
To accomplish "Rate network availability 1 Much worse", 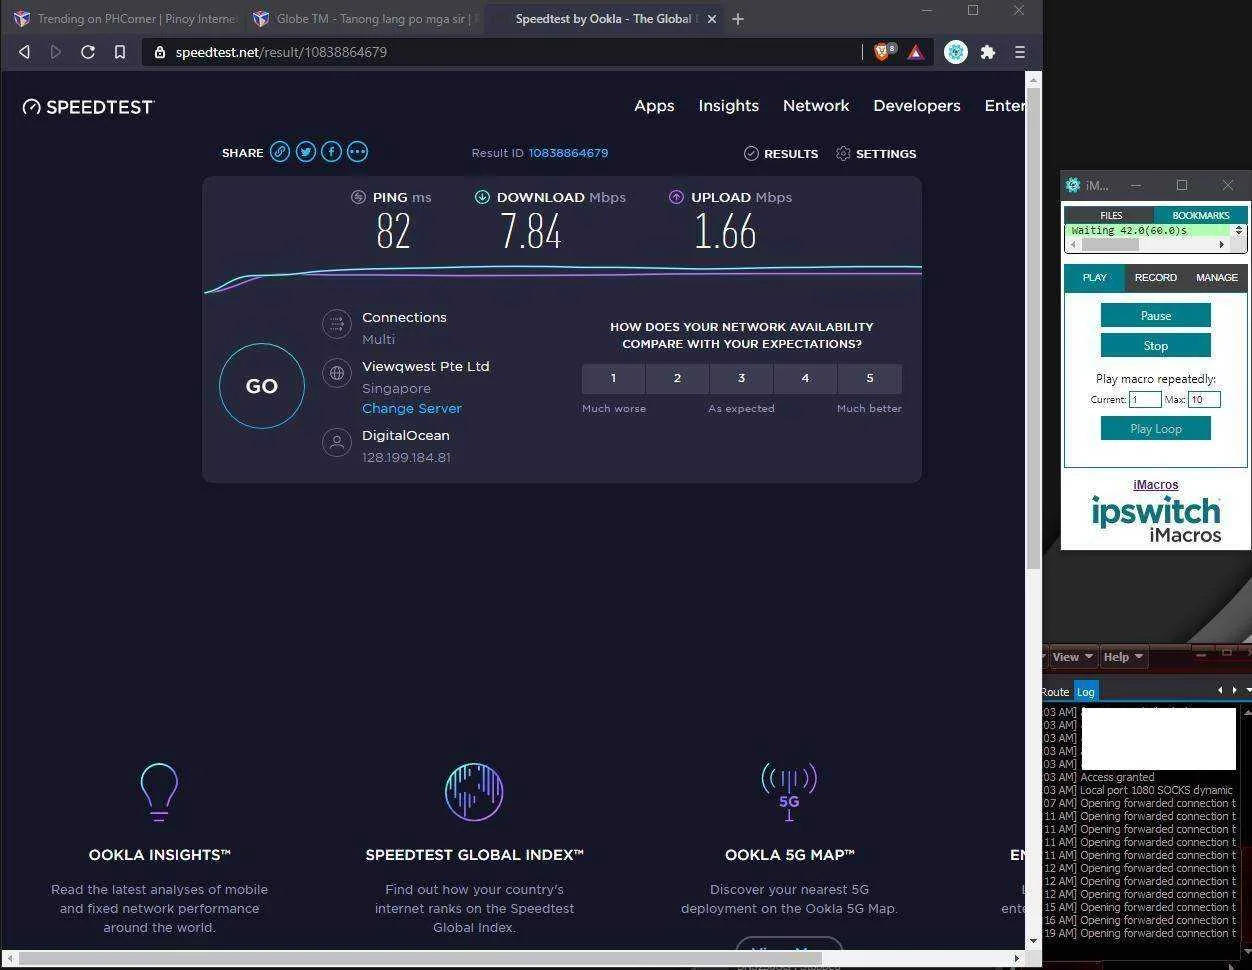I will (x=613, y=378).
